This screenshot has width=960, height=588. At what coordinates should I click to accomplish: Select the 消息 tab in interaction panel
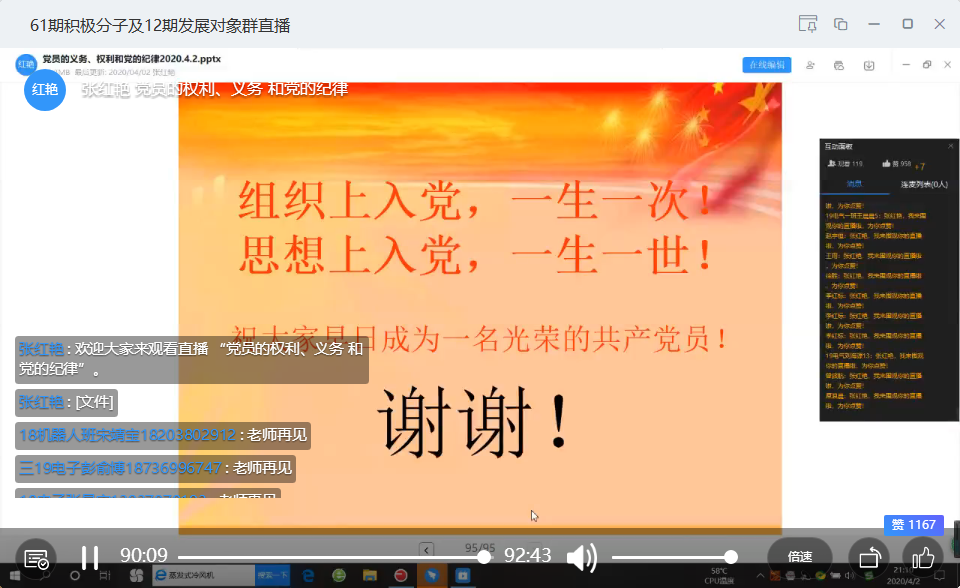854,184
